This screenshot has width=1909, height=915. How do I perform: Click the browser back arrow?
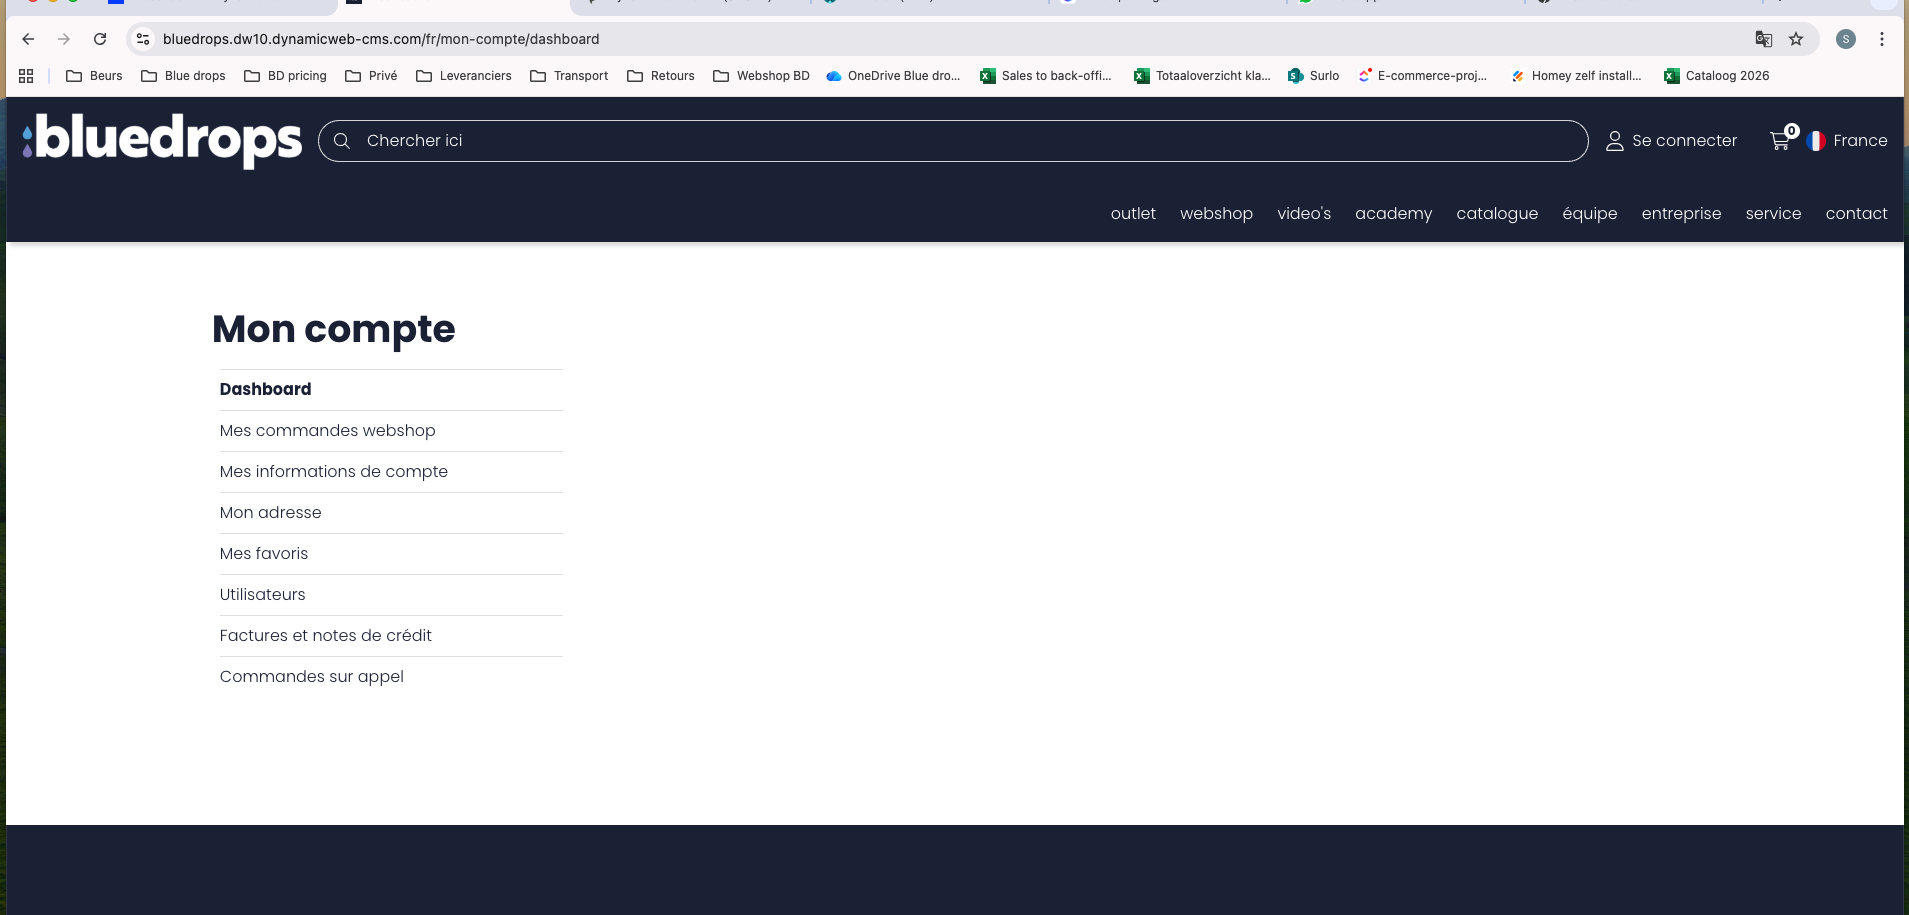(28, 39)
